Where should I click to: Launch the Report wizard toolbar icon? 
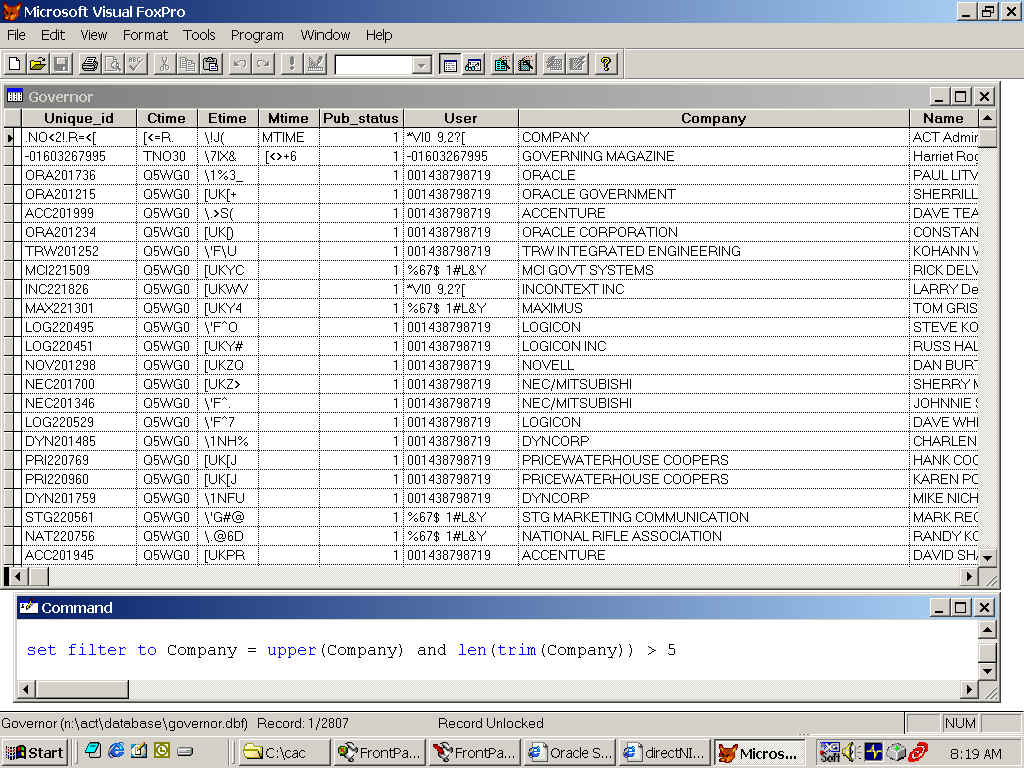(x=526, y=64)
